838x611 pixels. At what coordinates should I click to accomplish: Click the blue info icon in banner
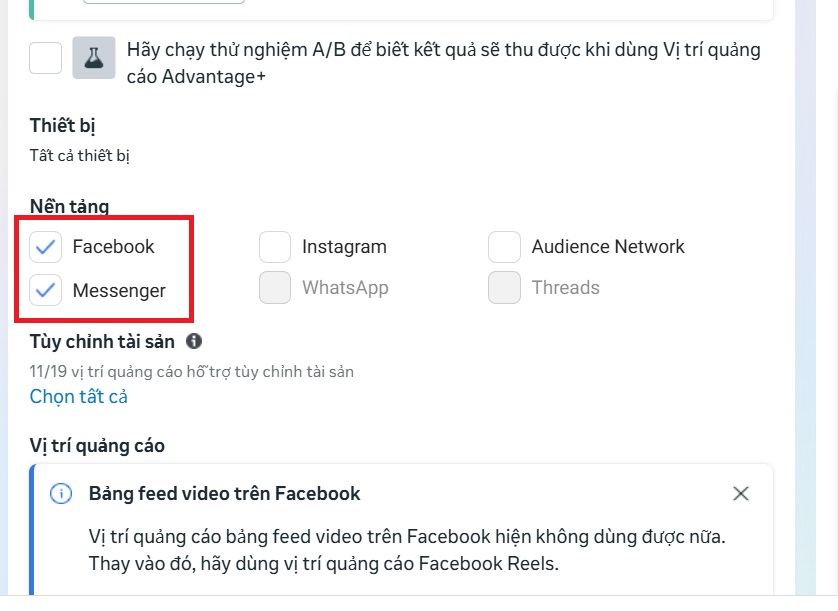coord(61,493)
